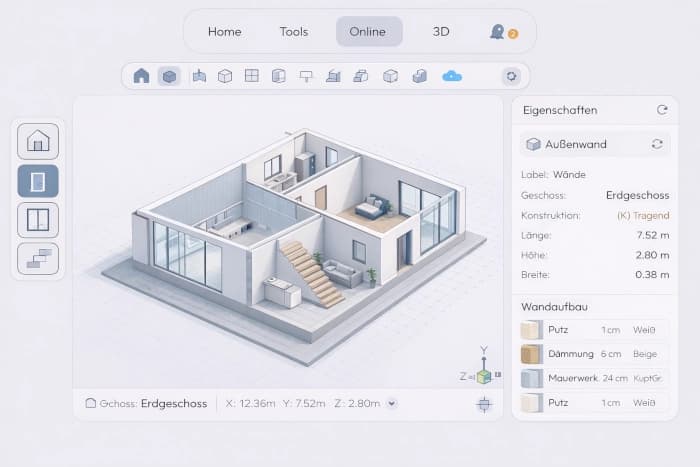Reload the Eigenschaften panel
Viewport: 700px width, 467px height.
point(661,110)
